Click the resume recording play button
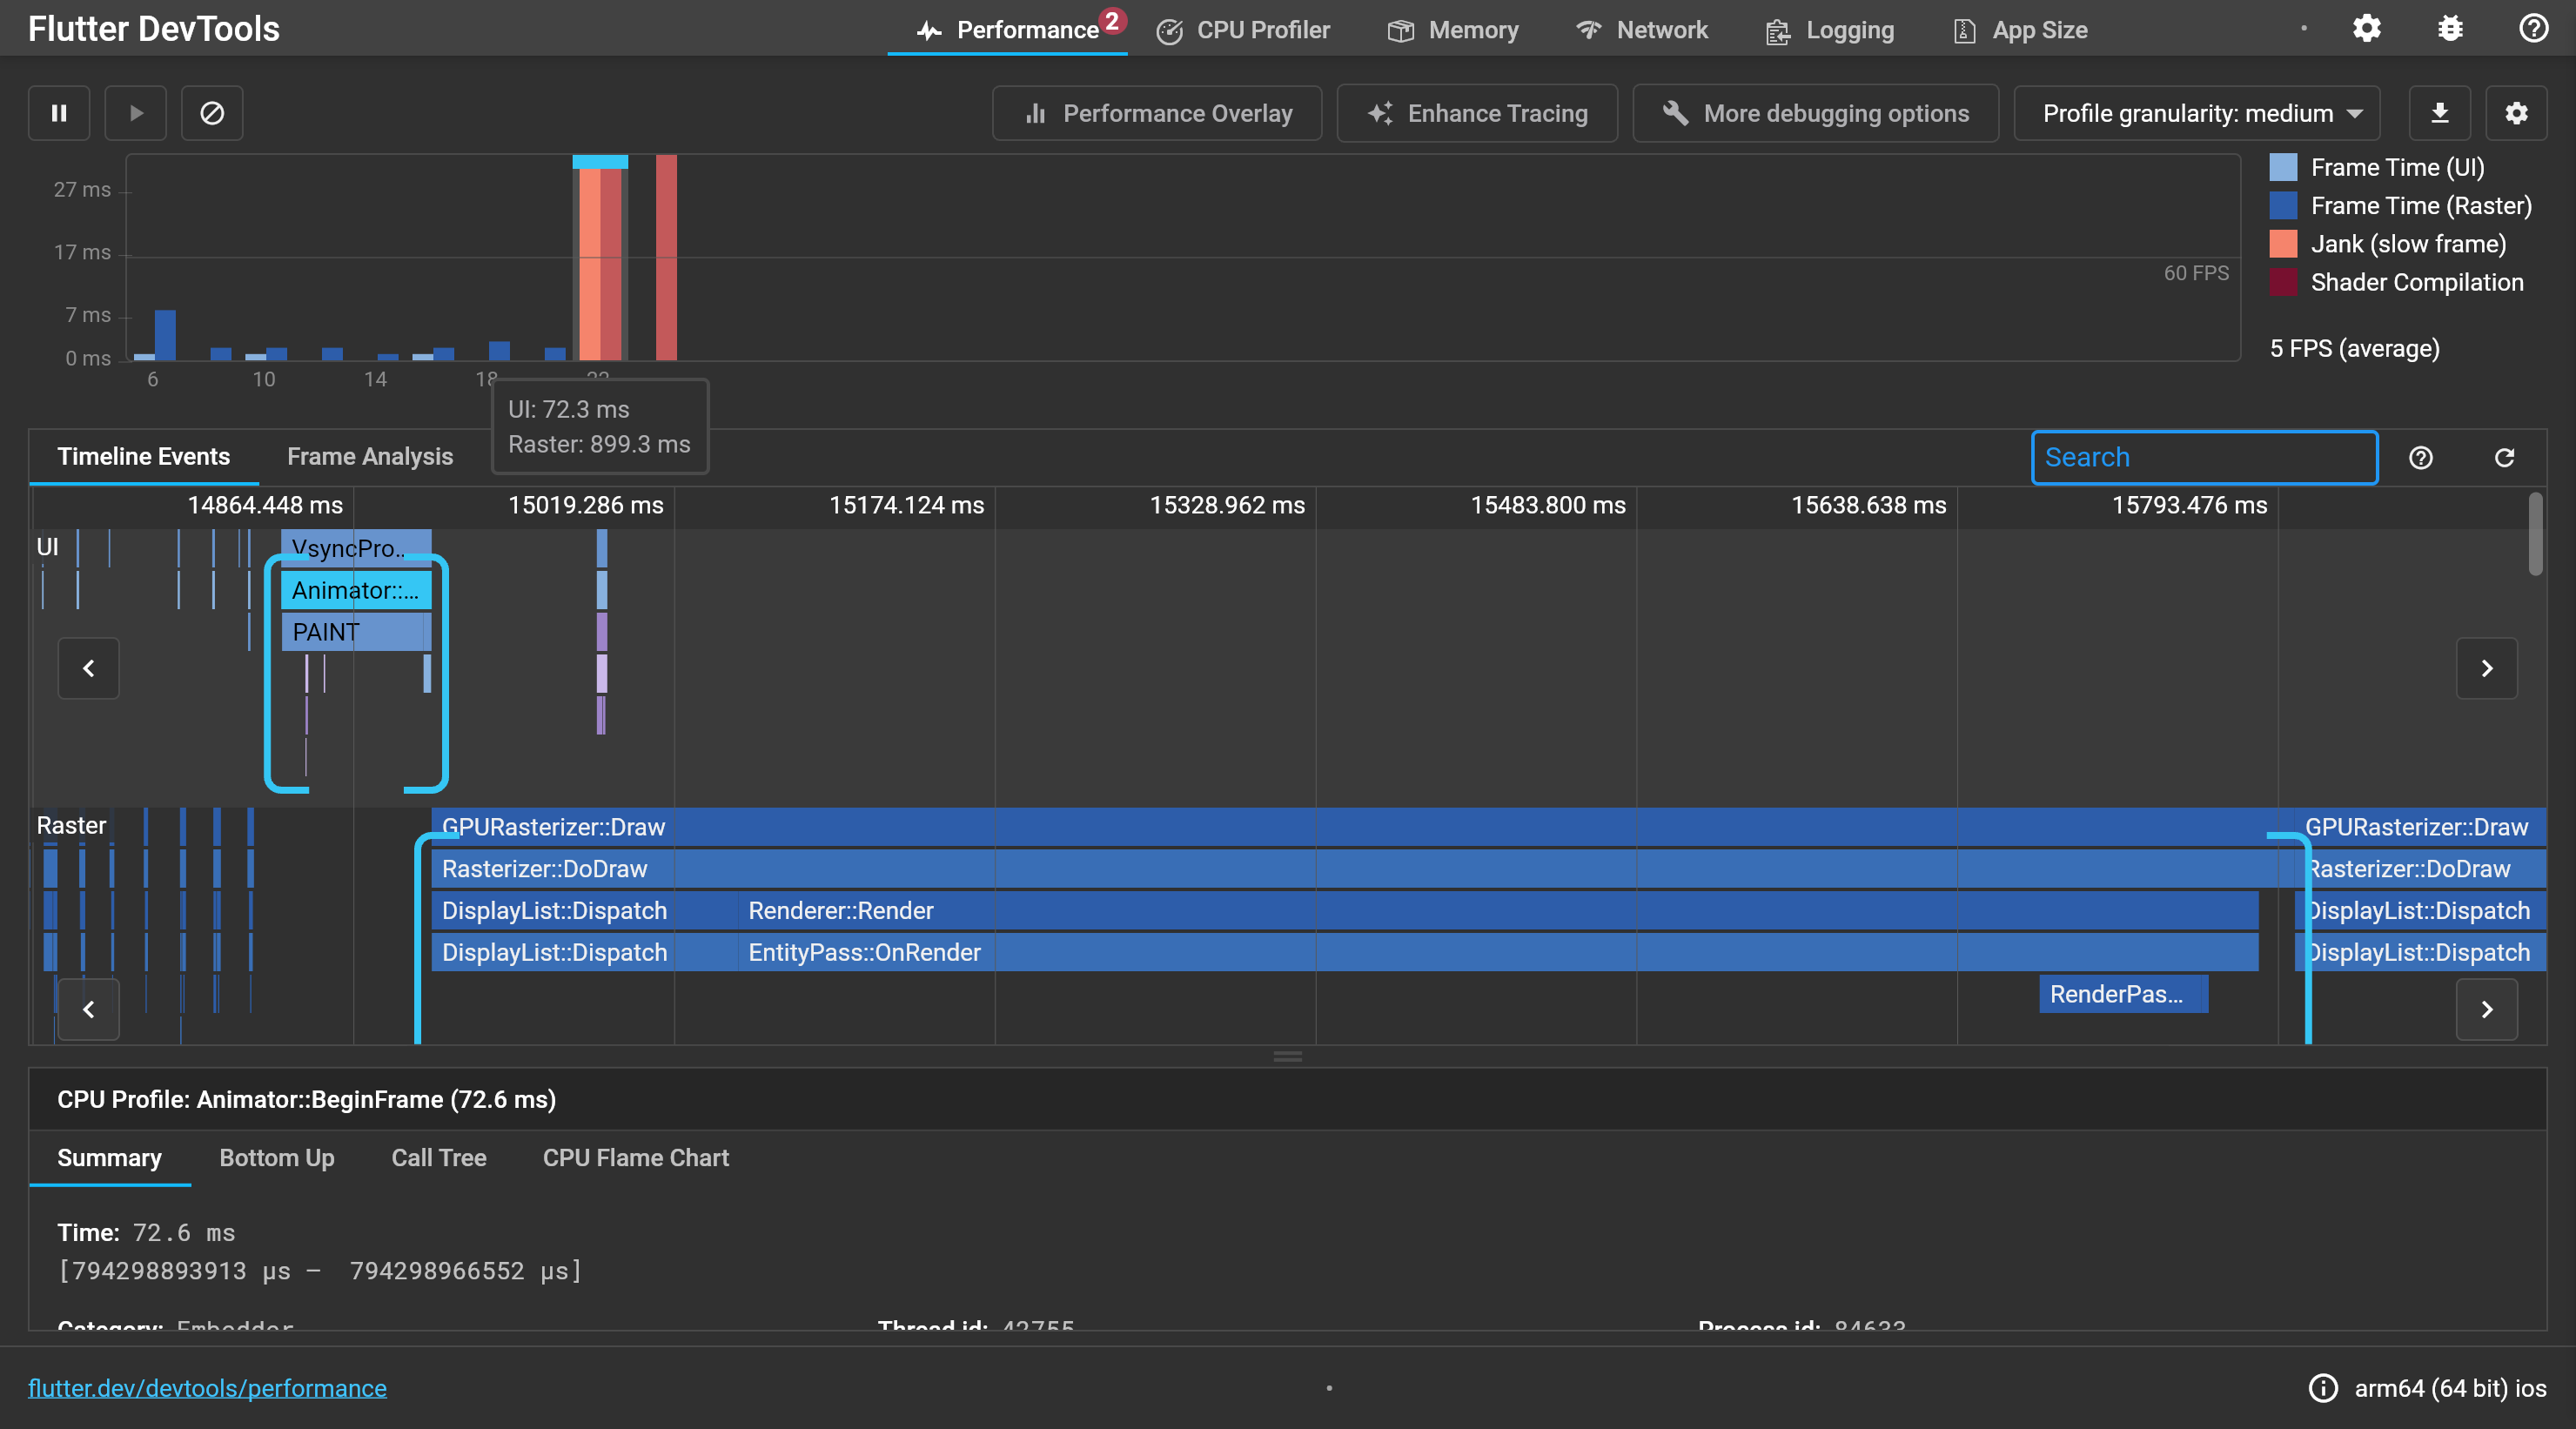 click(x=136, y=113)
